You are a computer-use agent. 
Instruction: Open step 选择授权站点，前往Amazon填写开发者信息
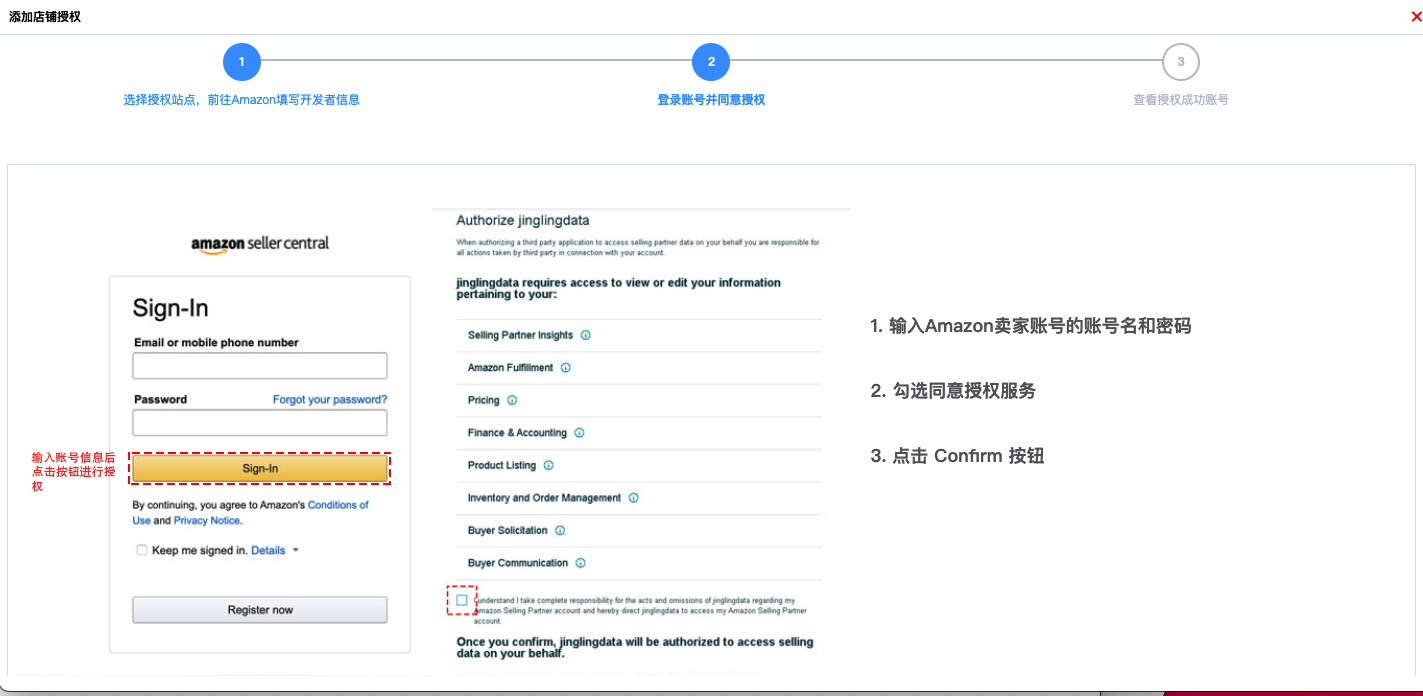click(241, 100)
